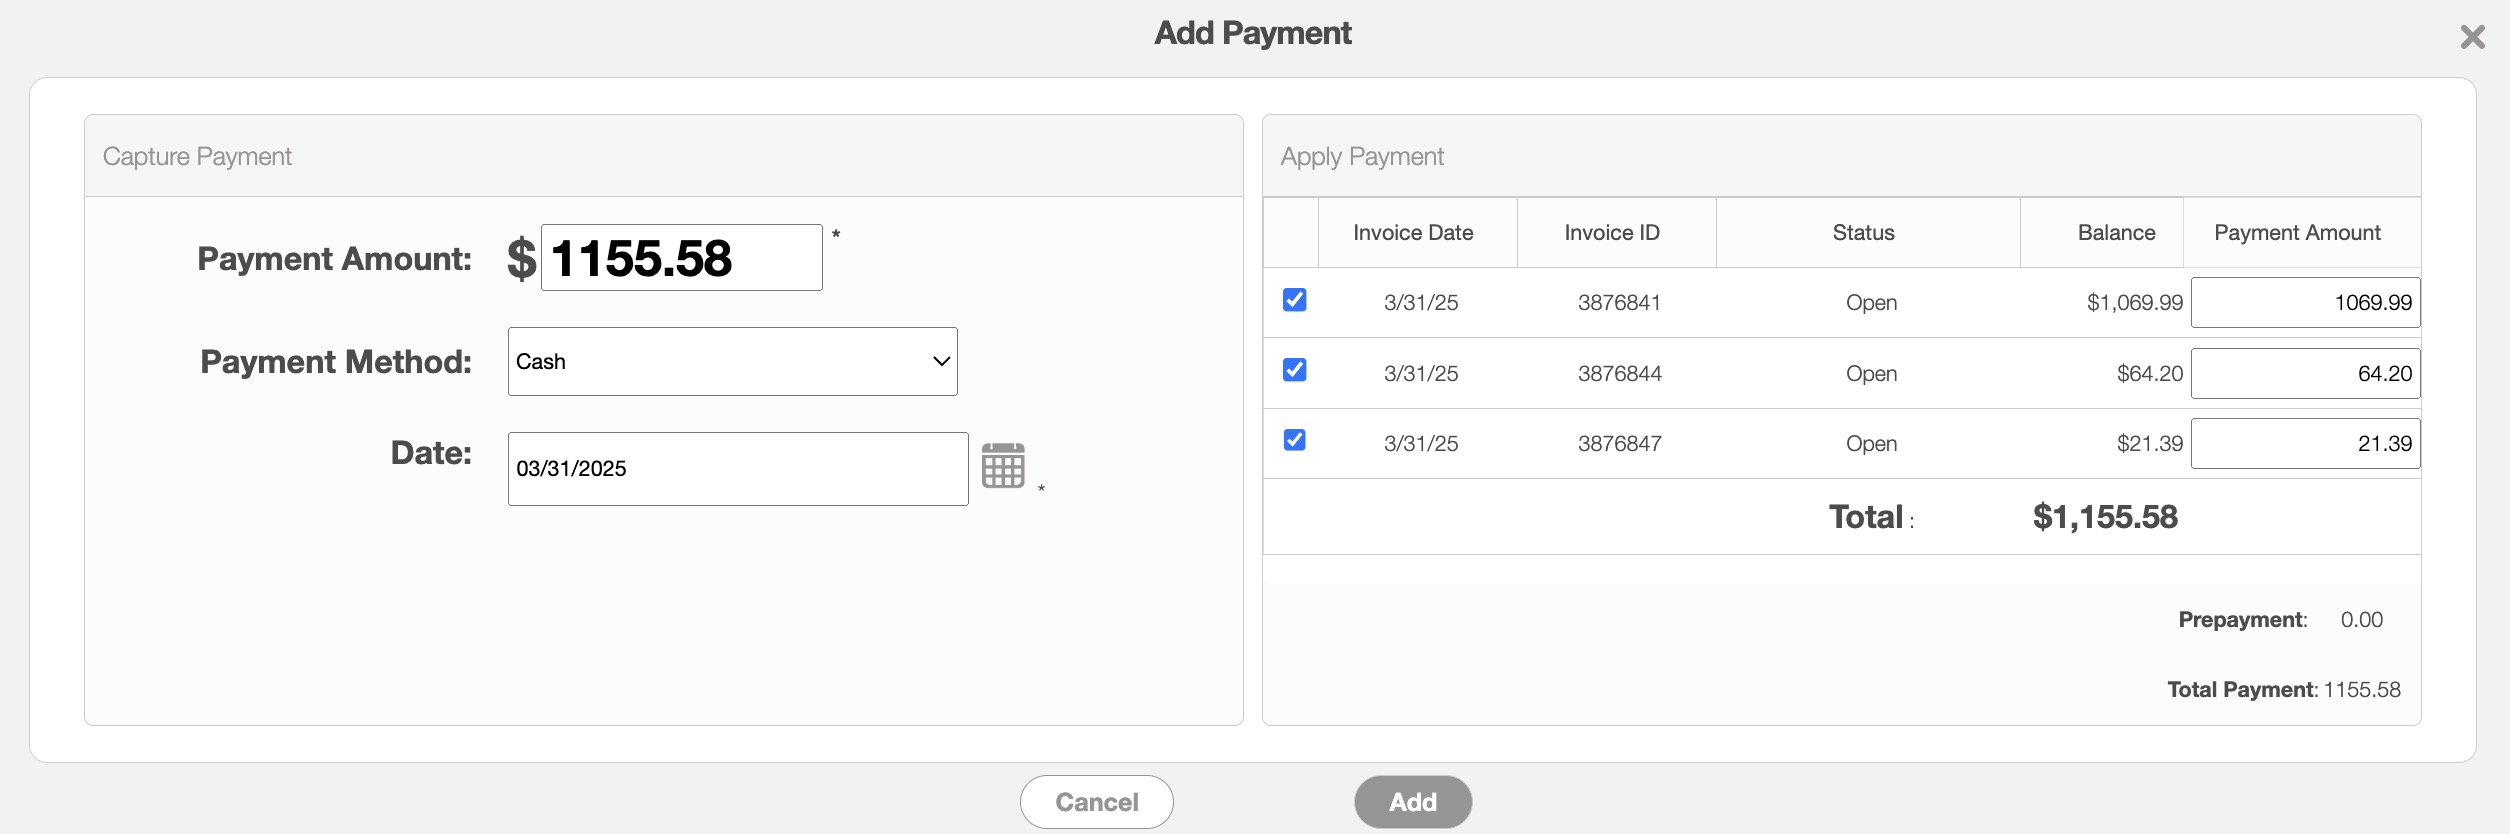The height and width of the screenshot is (834, 2510).
Task: Click the Status column header
Action: (1863, 233)
